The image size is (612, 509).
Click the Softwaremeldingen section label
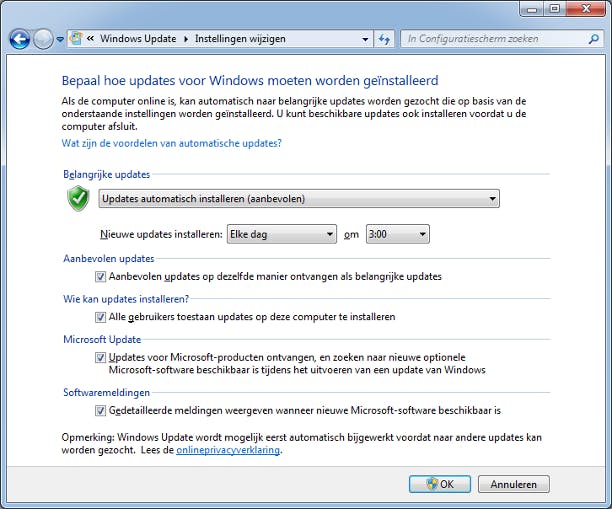pos(107,393)
